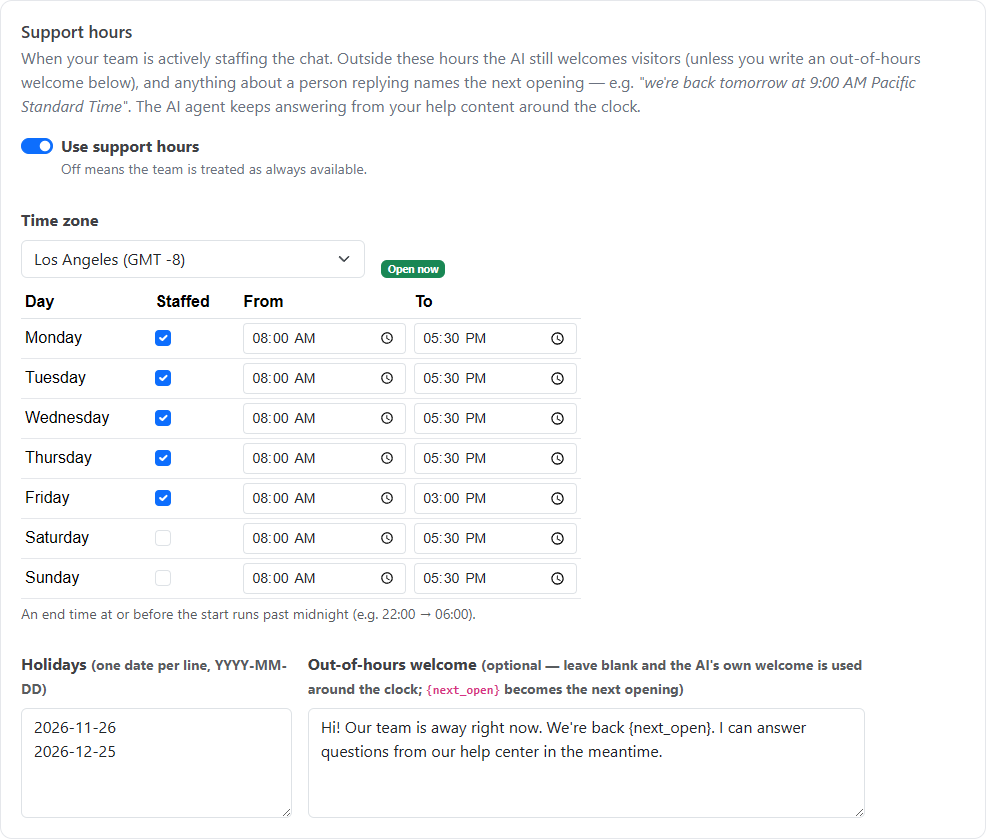The height and width of the screenshot is (839, 986).
Task: Open the Saturday To clock icon
Action: (x=557, y=538)
